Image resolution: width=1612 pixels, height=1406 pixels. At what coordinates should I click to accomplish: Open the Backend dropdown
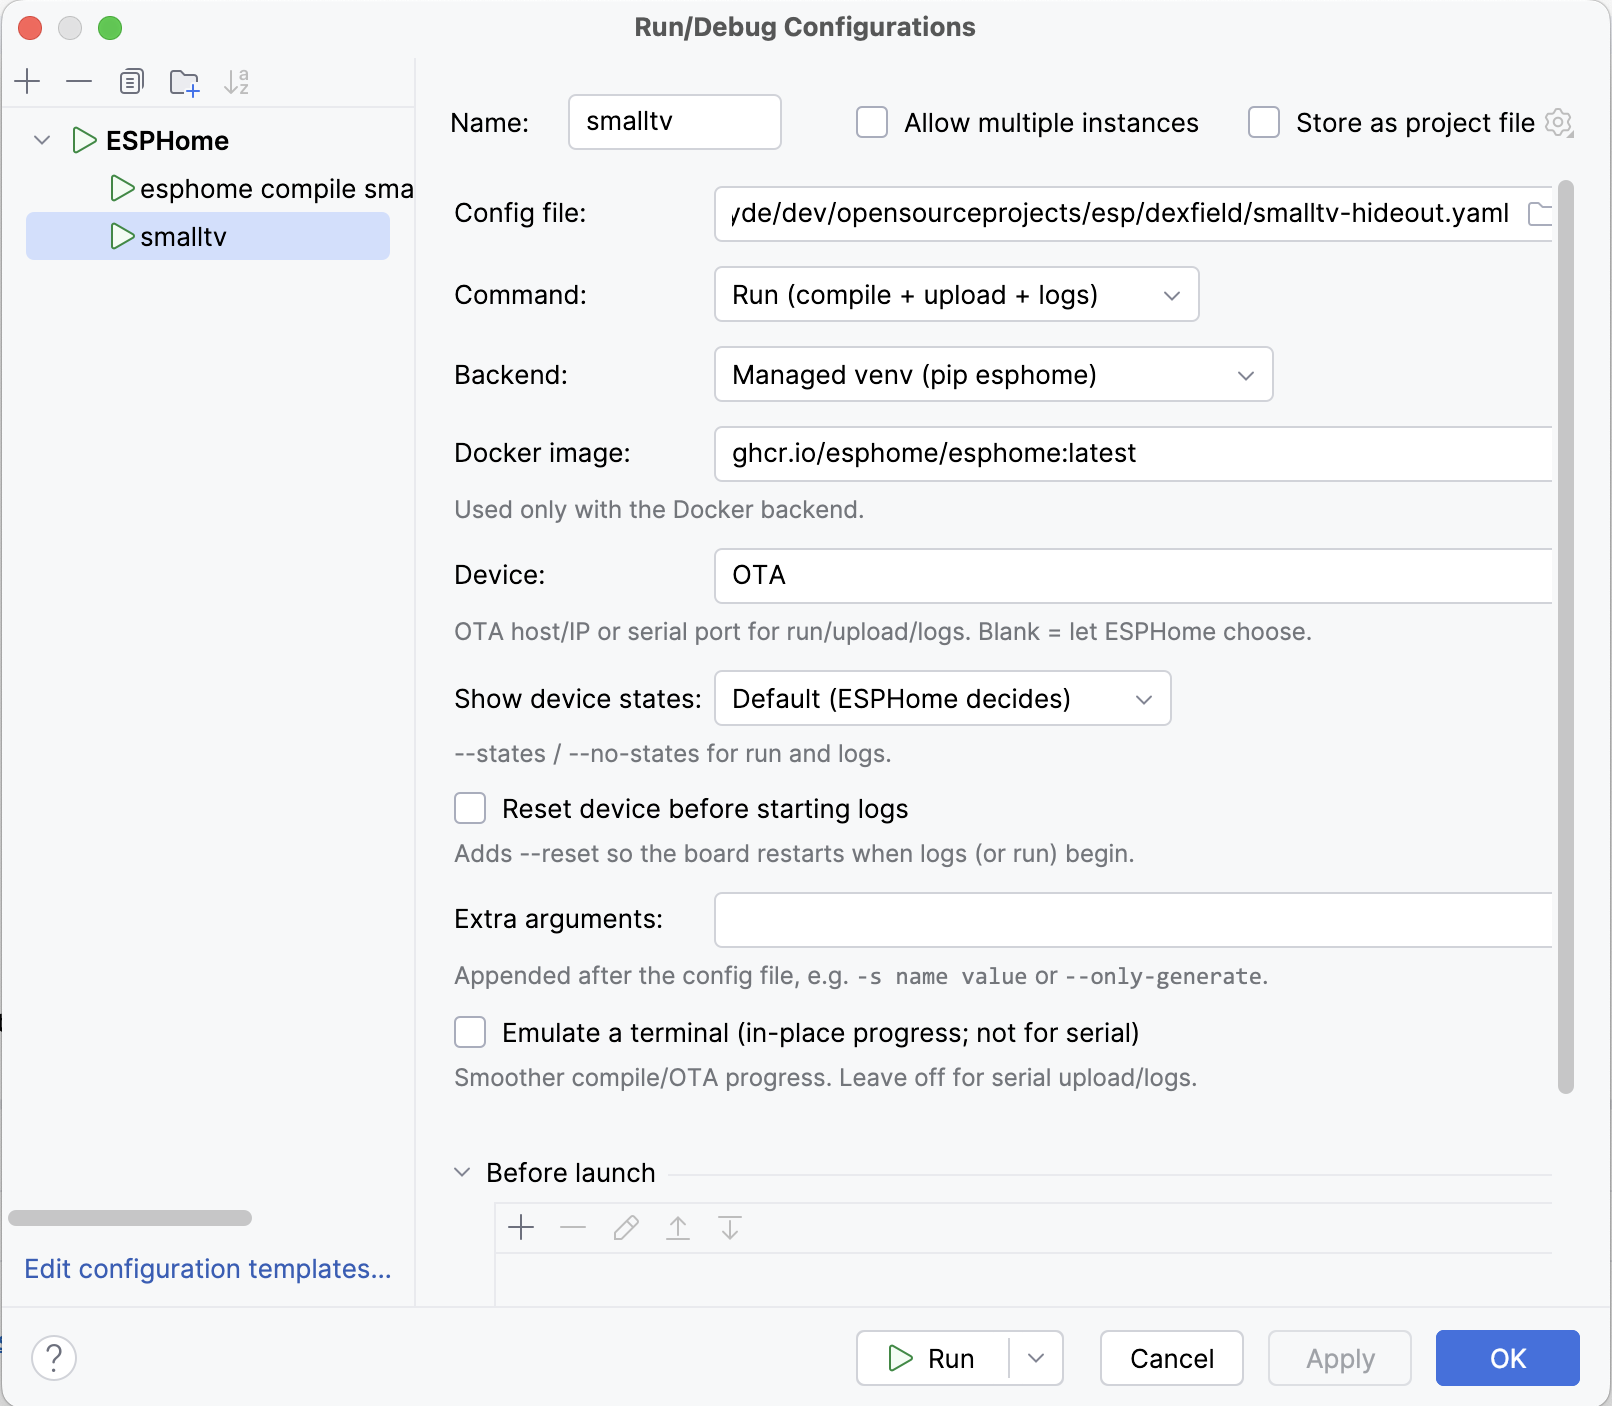tap(994, 374)
